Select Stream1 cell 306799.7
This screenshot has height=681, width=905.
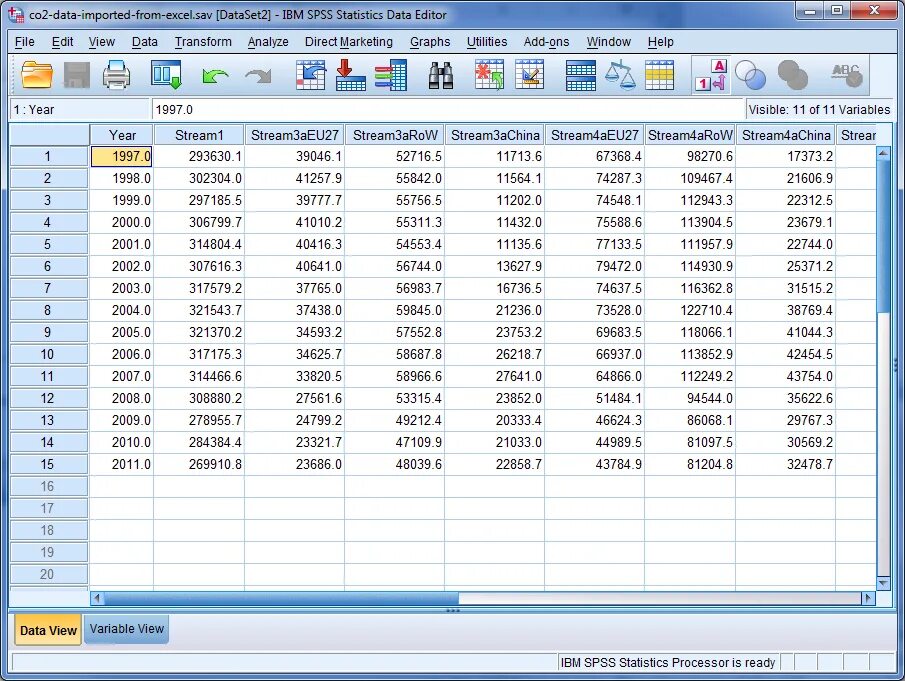[199, 222]
